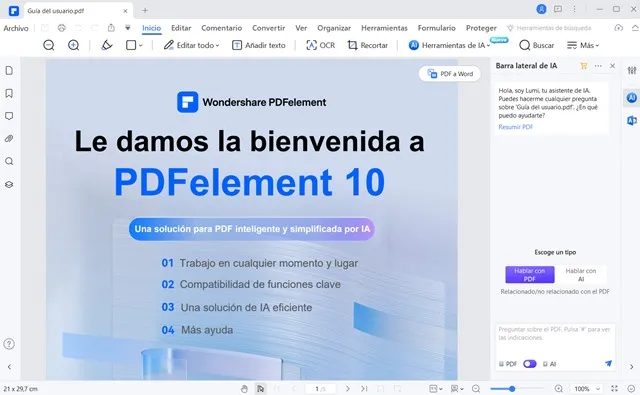
Task: Open the Archivo menu
Action: pyautogui.click(x=16, y=28)
